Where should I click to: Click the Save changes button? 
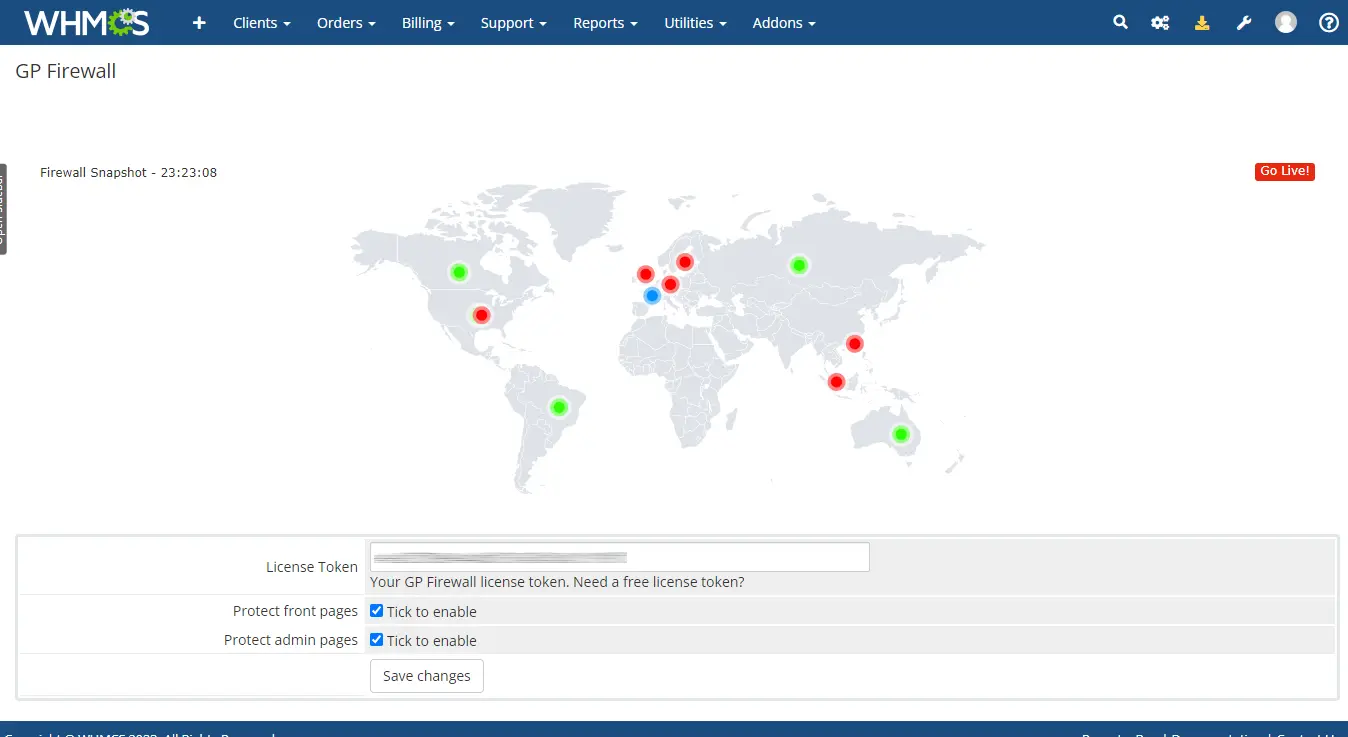pyautogui.click(x=427, y=676)
